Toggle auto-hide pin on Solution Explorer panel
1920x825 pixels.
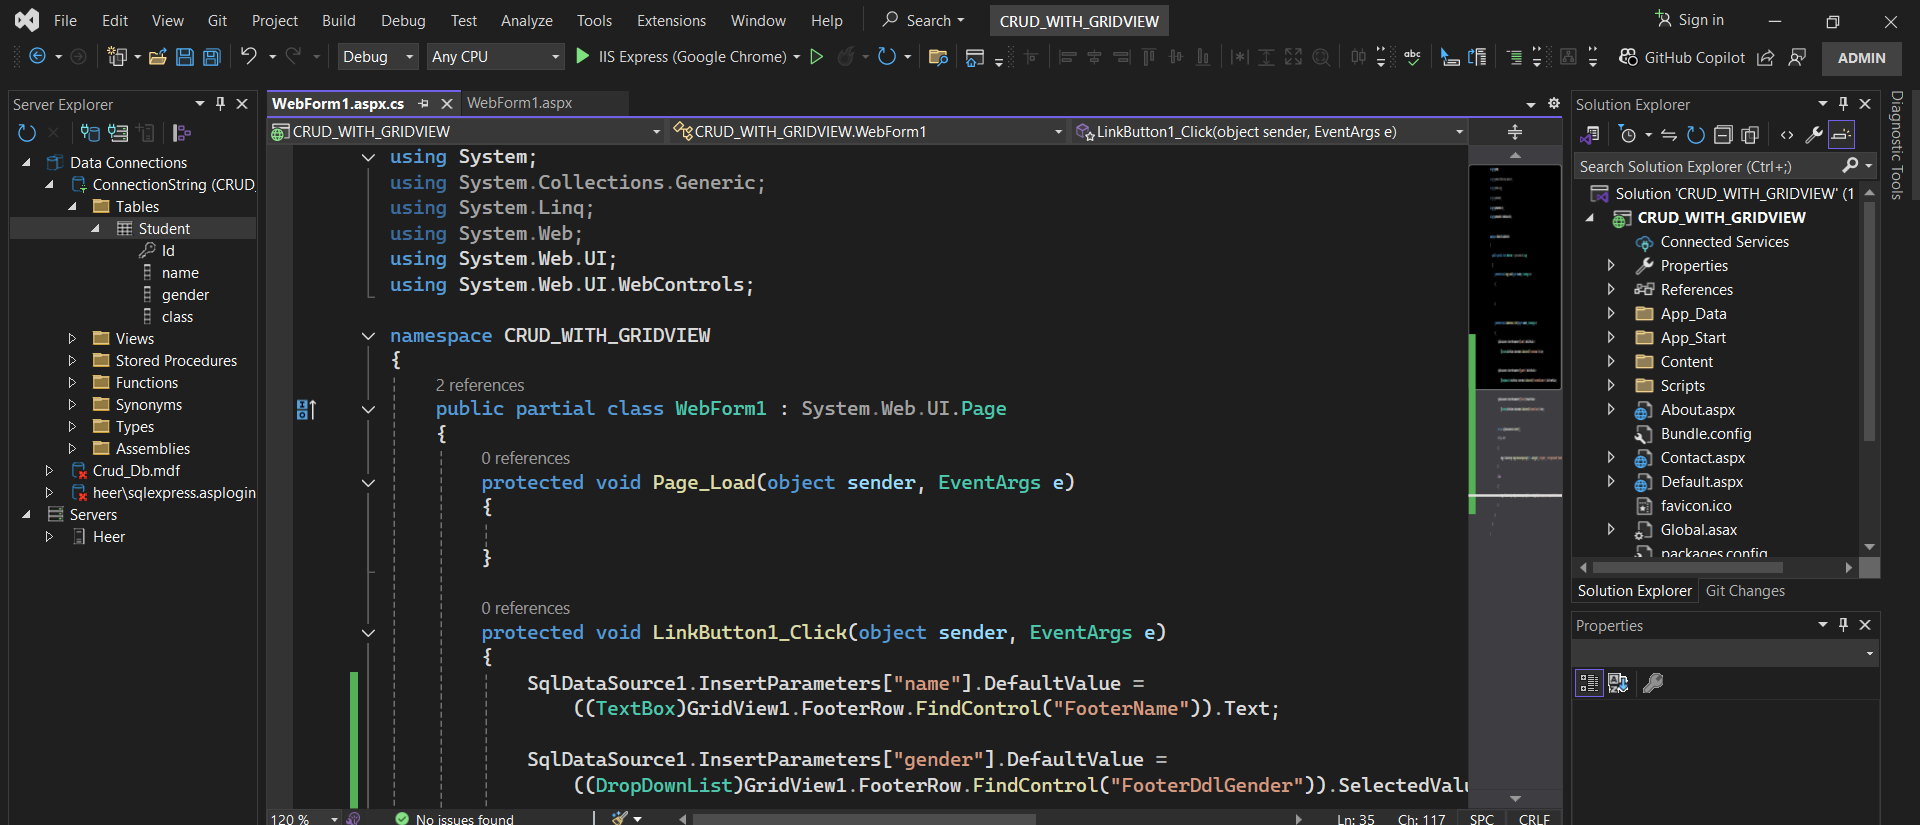tap(1843, 104)
